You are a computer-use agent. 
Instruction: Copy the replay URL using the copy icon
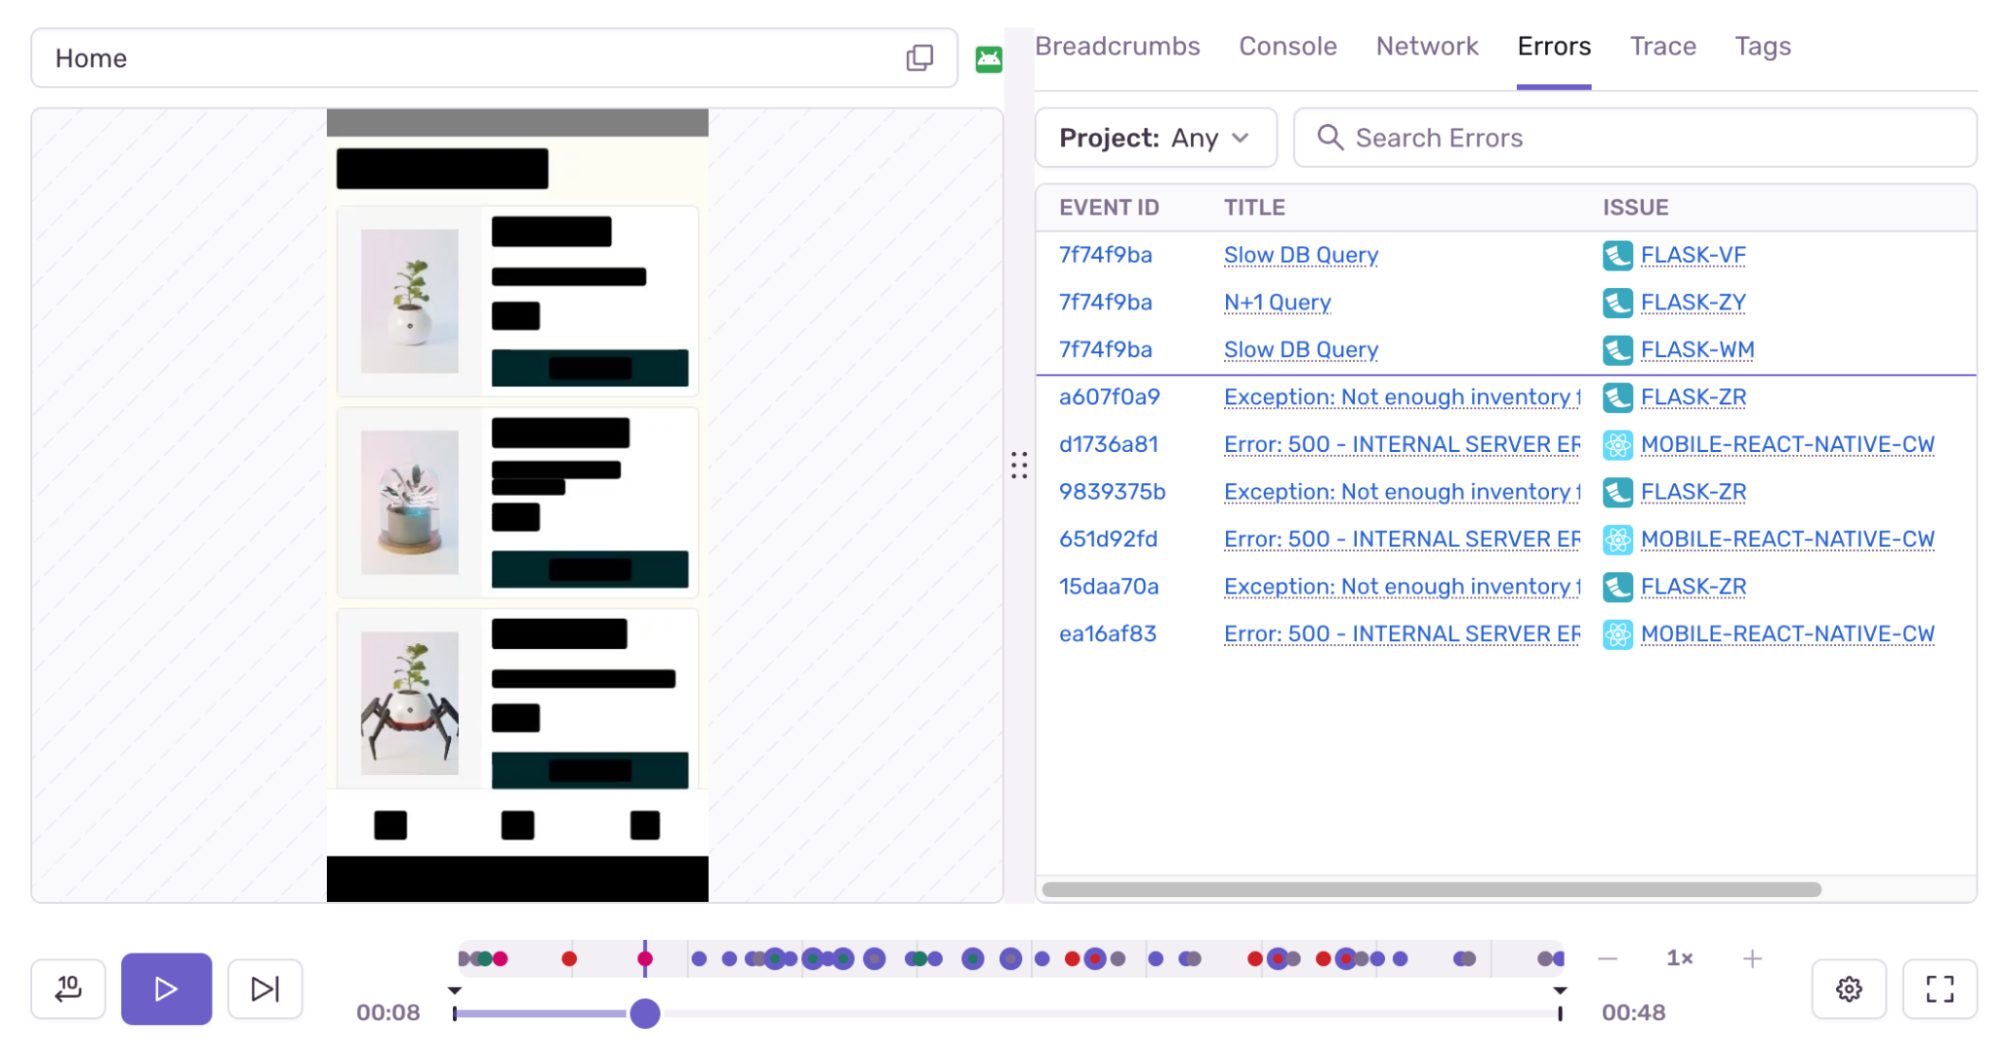(918, 58)
